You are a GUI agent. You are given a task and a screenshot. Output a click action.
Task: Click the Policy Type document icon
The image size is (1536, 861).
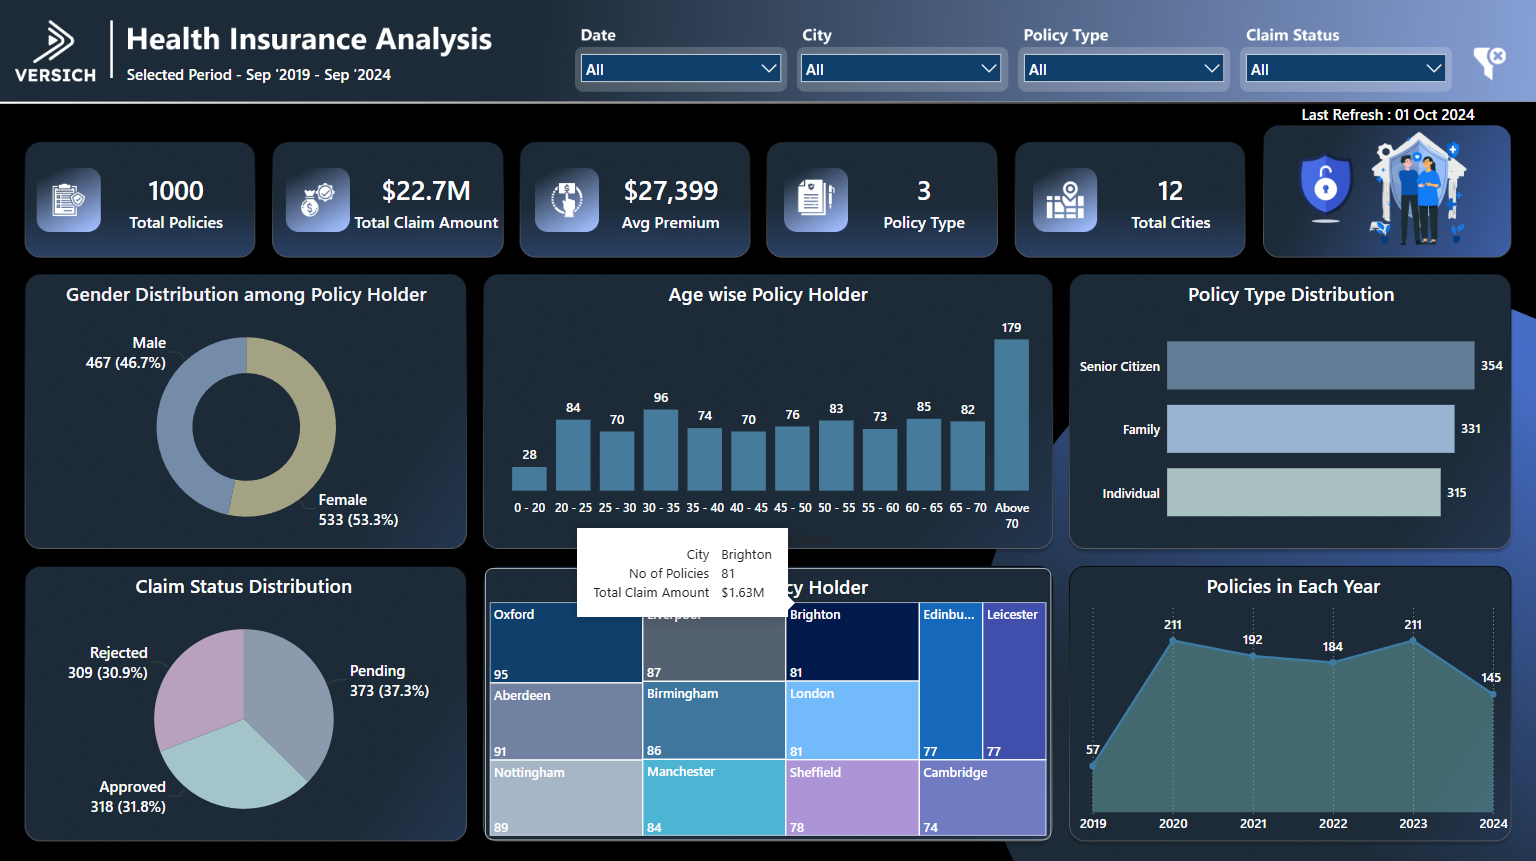click(x=815, y=199)
